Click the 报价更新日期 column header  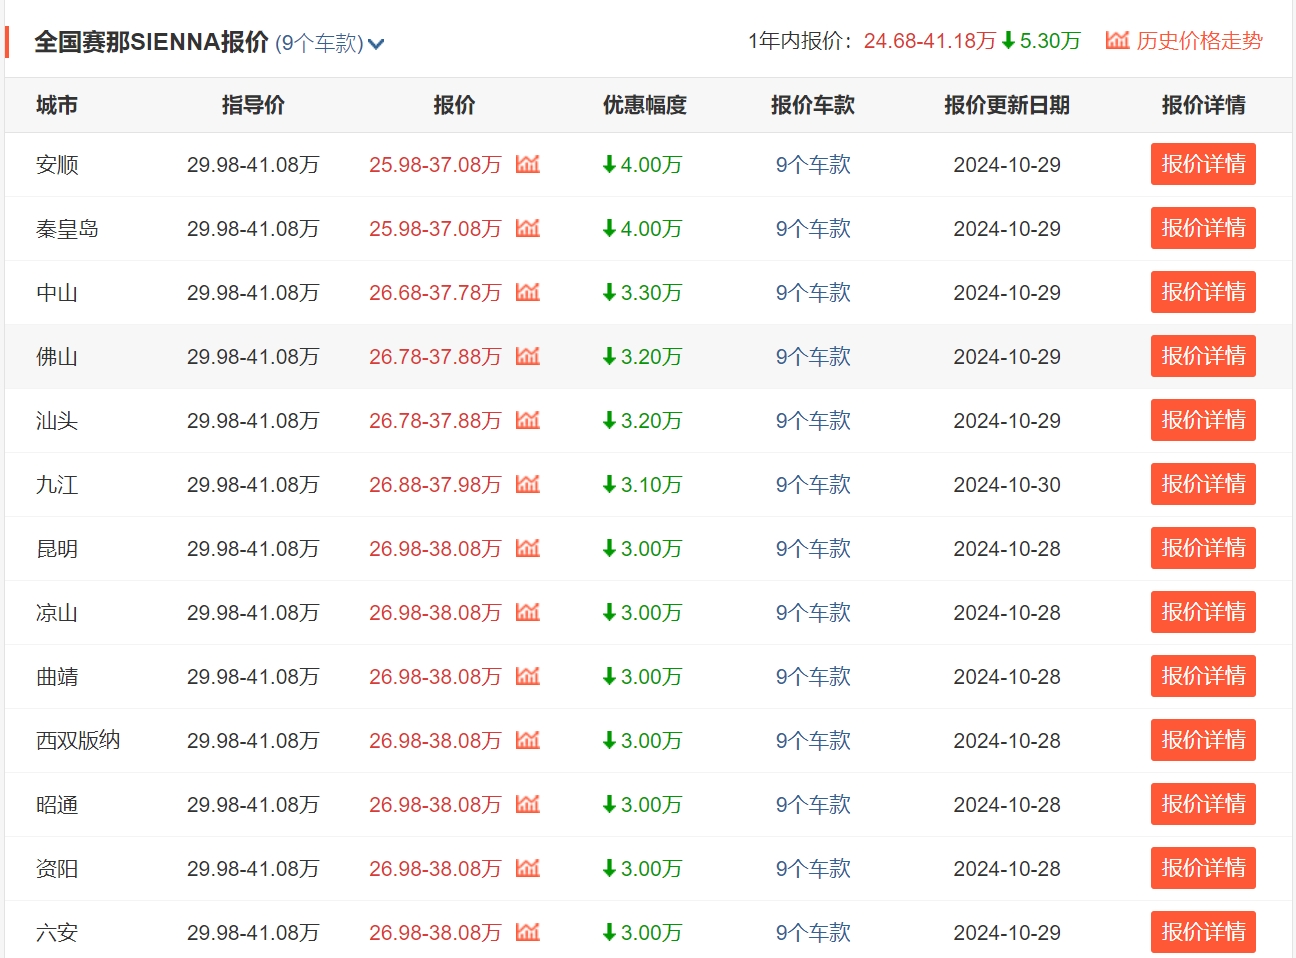[1007, 105]
